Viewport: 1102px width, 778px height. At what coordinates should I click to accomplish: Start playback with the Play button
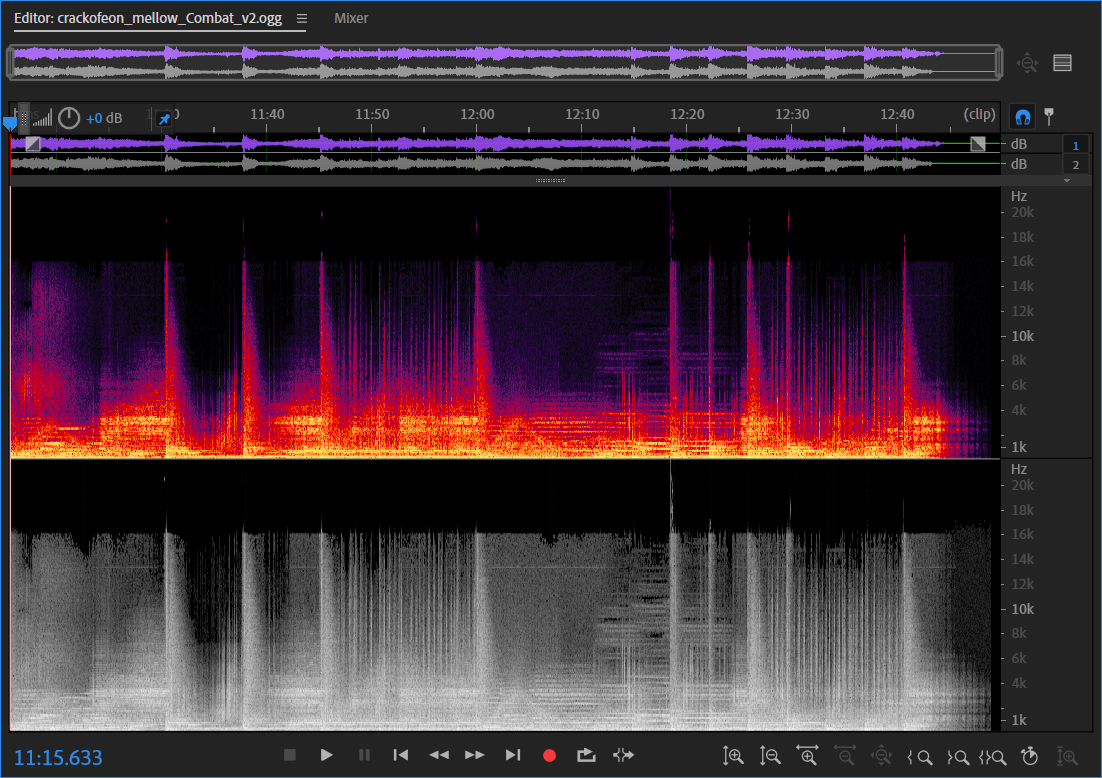[x=326, y=756]
